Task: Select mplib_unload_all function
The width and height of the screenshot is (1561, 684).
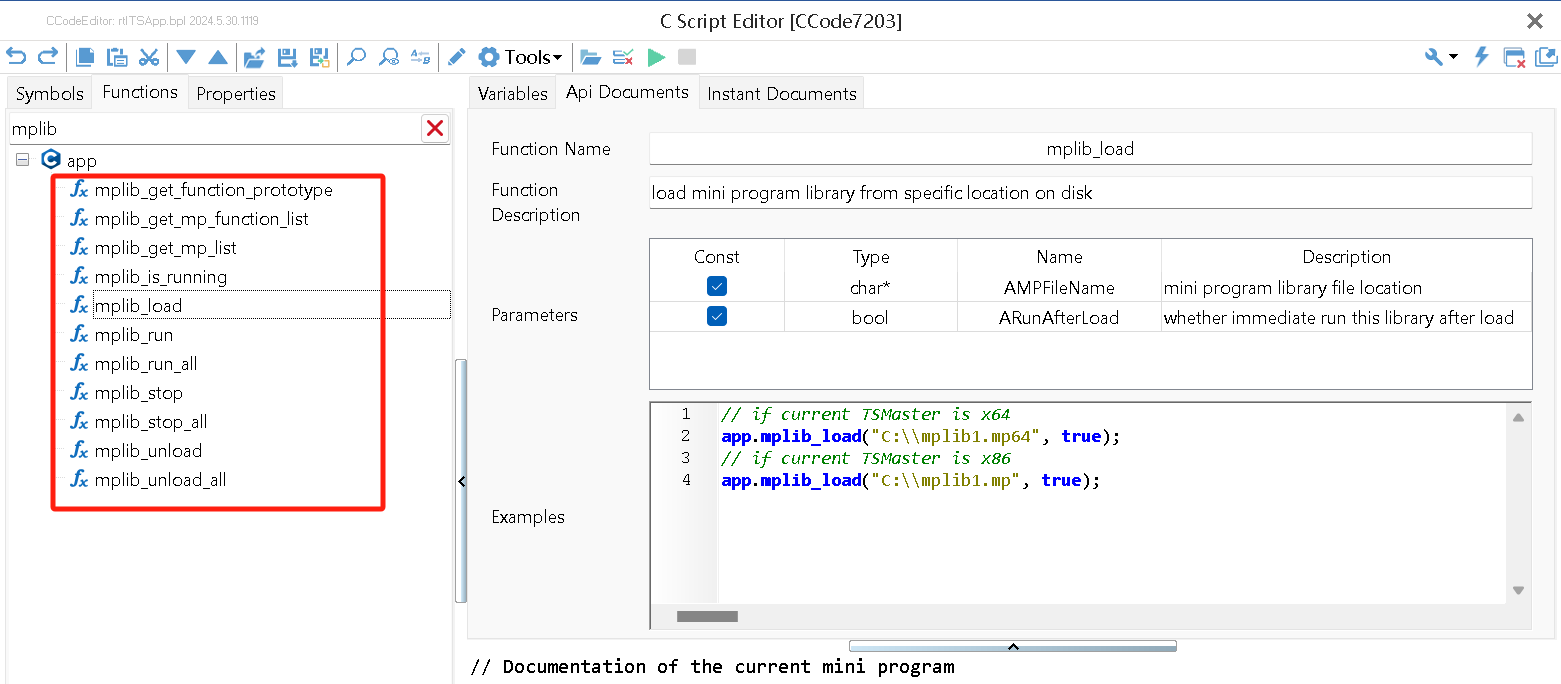Action: click(x=161, y=480)
